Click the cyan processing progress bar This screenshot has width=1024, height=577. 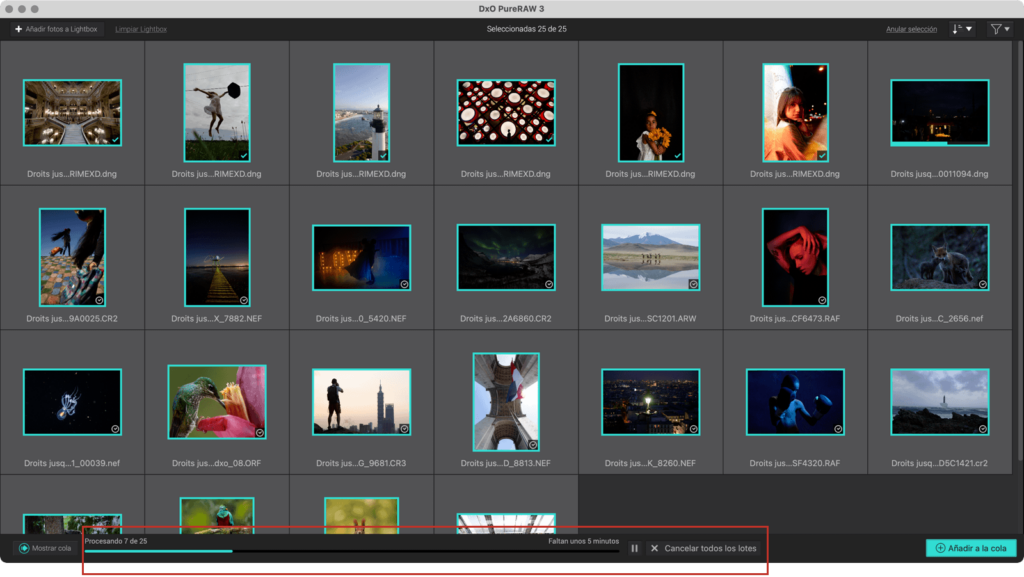(353, 552)
